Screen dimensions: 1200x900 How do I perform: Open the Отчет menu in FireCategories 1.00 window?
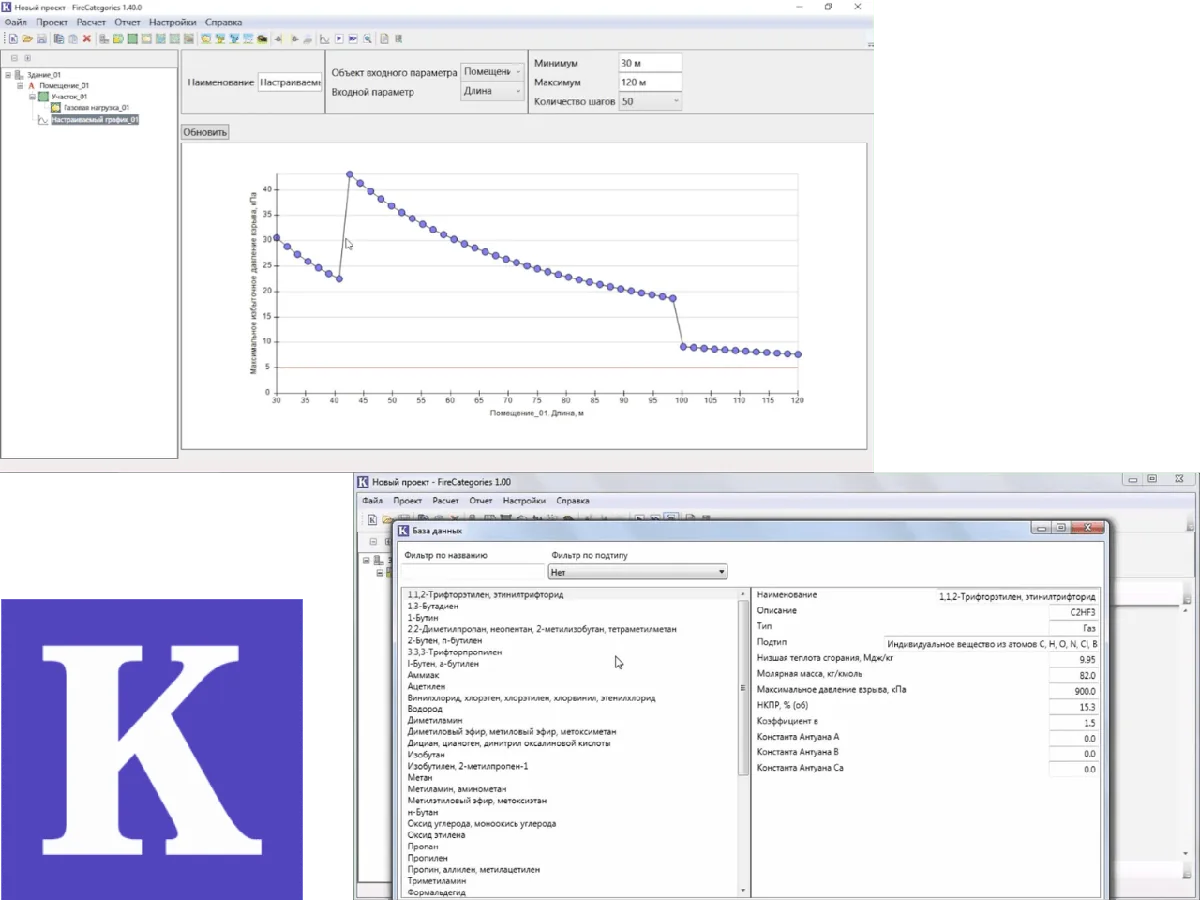point(481,500)
